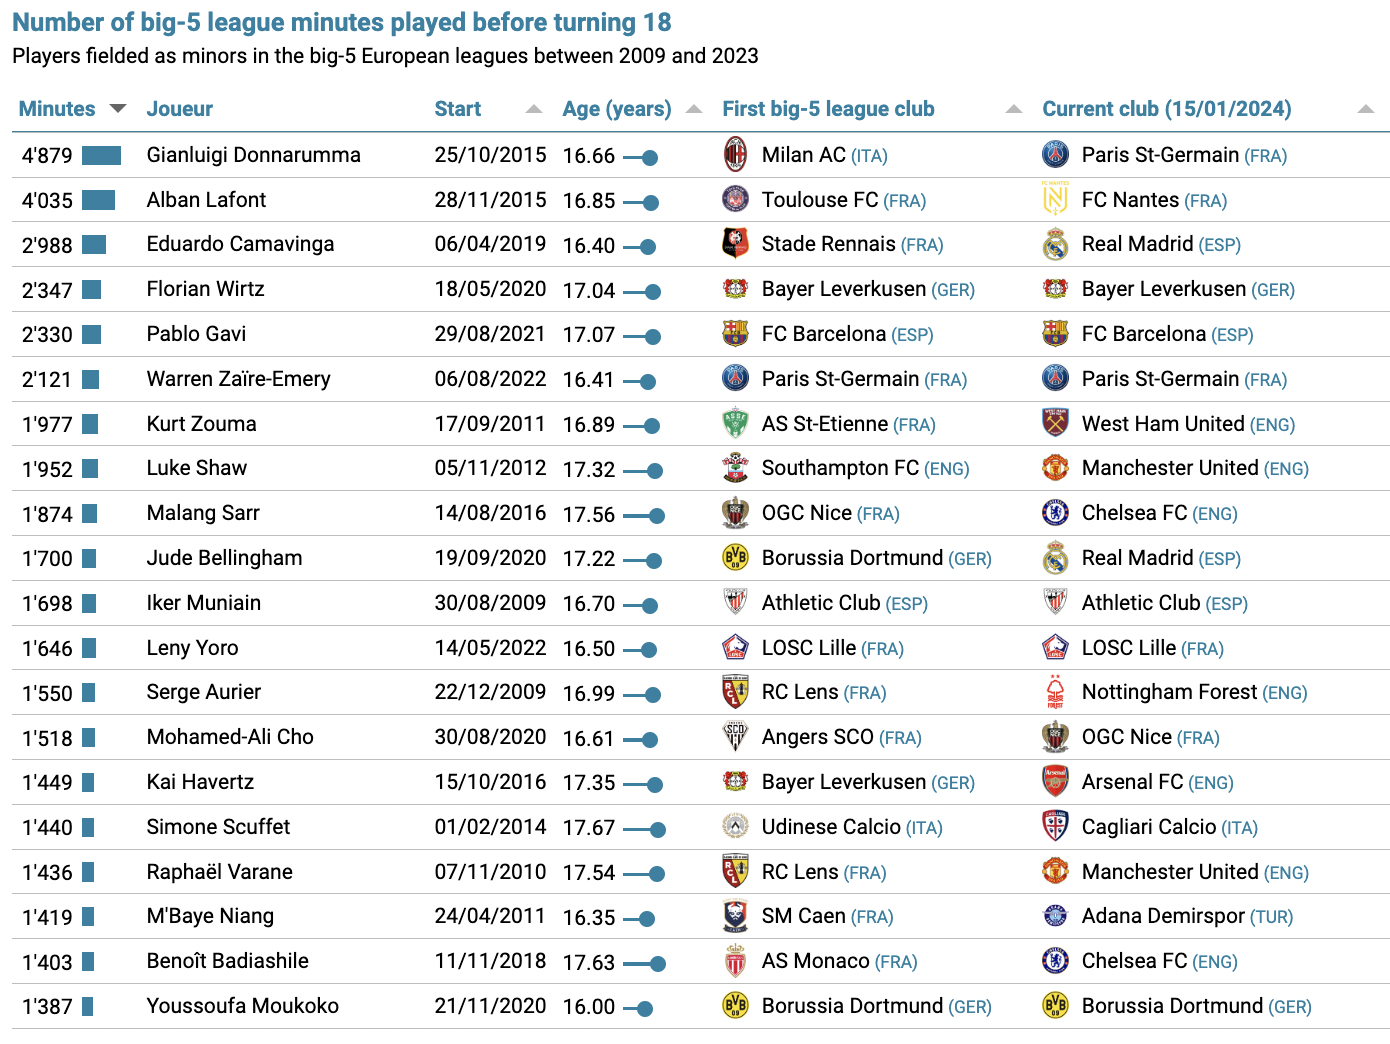Click Donnarumma's 4'879 minutes bar
This screenshot has height=1044, width=1390.
click(101, 155)
